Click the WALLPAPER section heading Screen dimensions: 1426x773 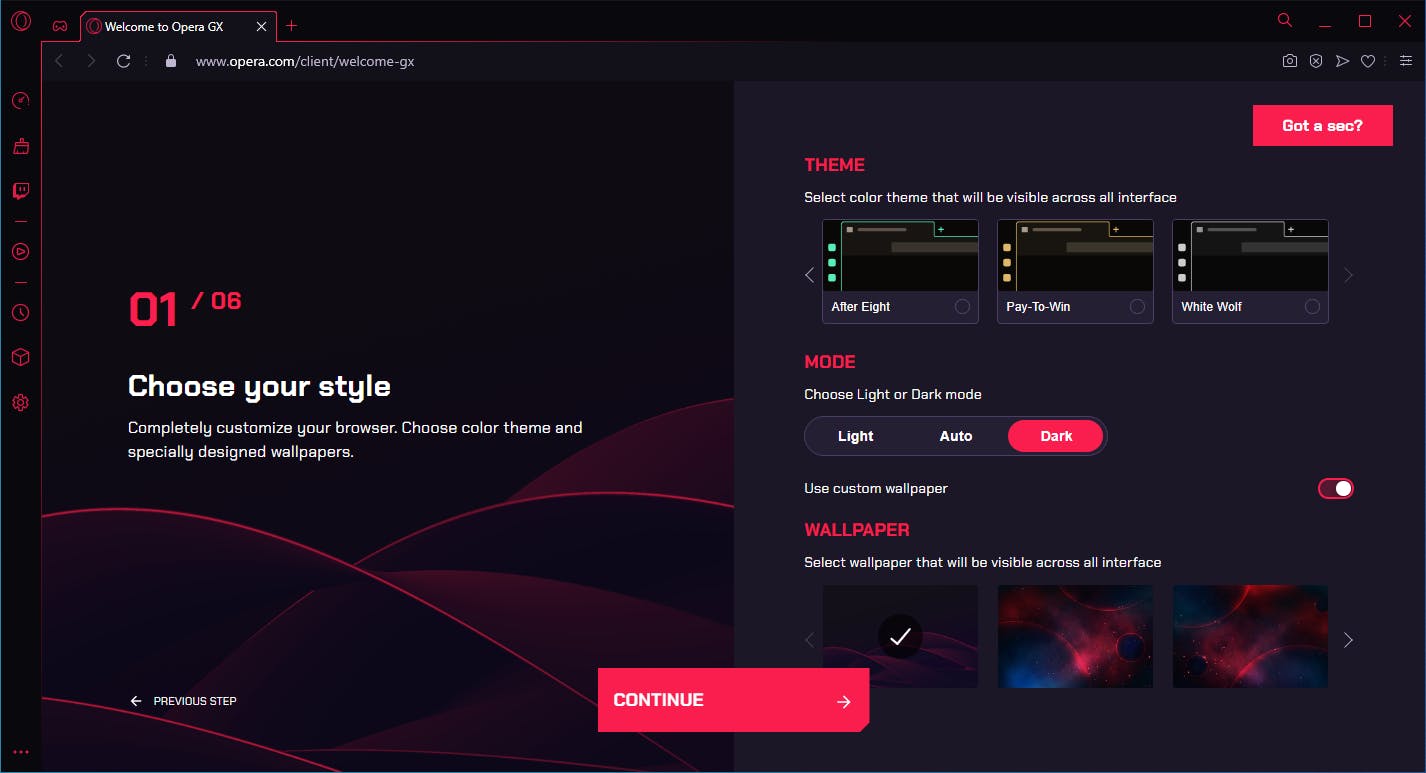[857, 530]
